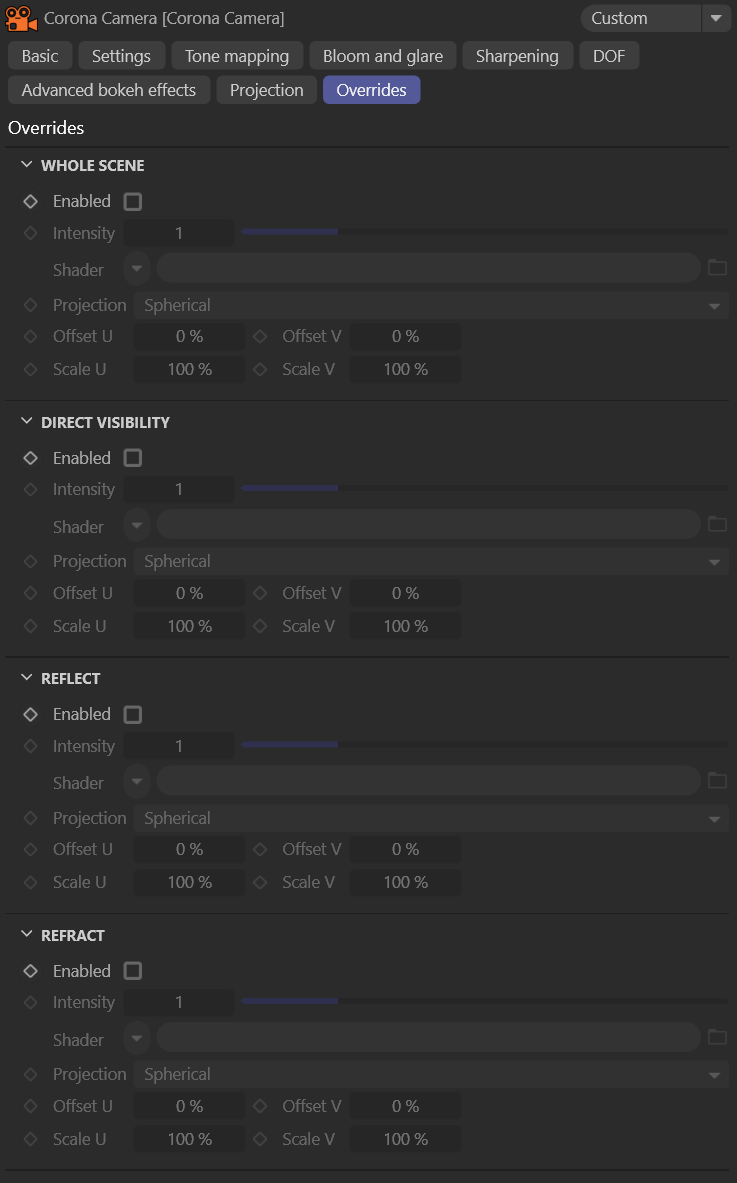The width and height of the screenshot is (737, 1183).
Task: Enable the Whole Scene override checkbox
Action: pyautogui.click(x=133, y=201)
